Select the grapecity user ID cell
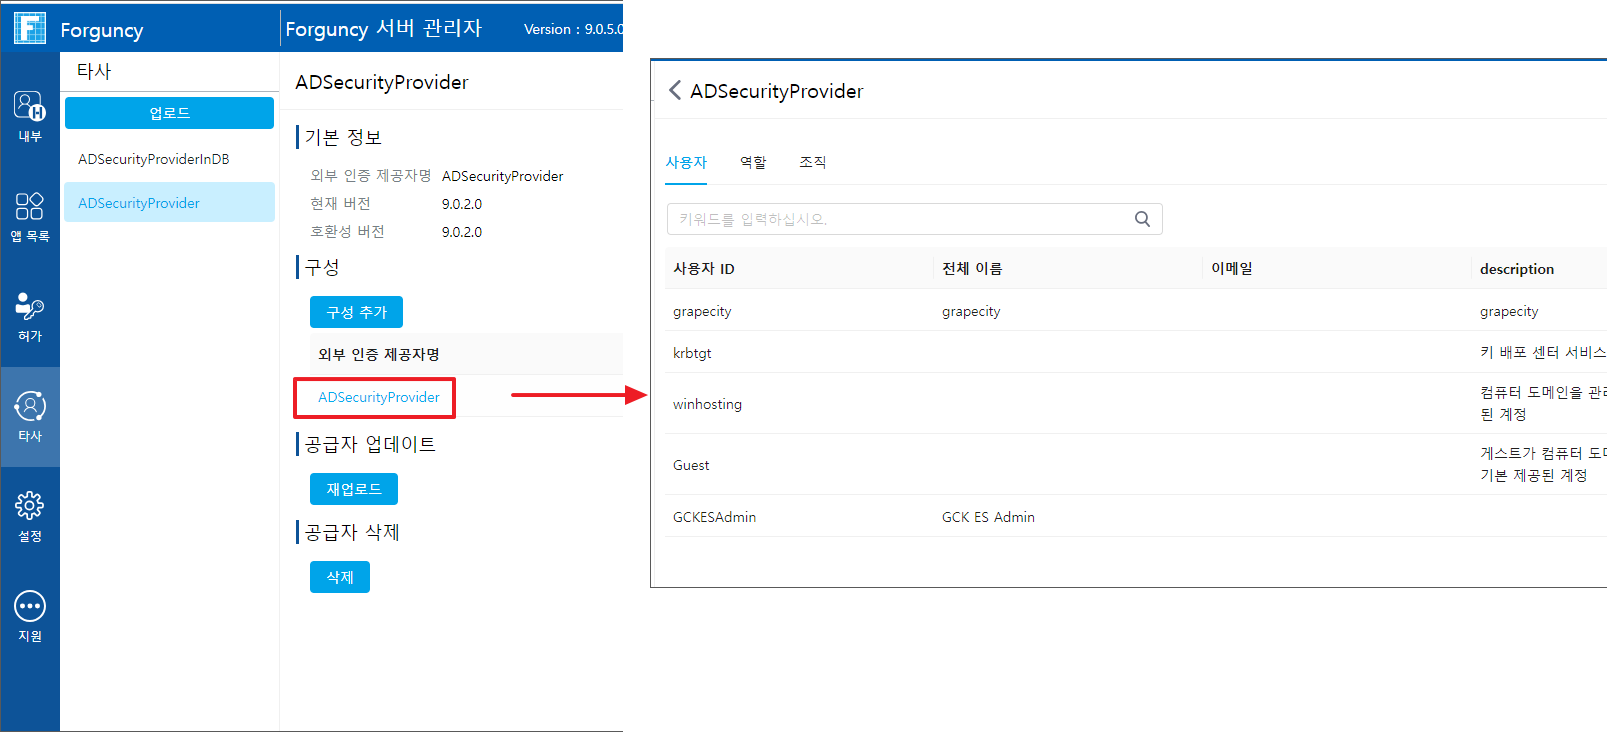1607x732 pixels. click(x=702, y=311)
